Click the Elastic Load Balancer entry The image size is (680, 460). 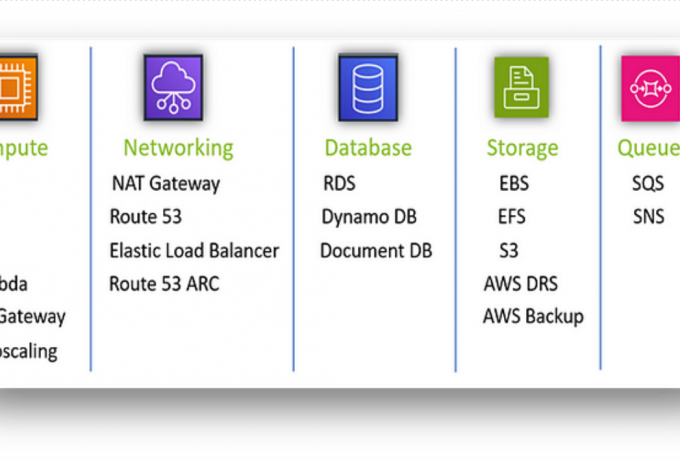click(194, 251)
